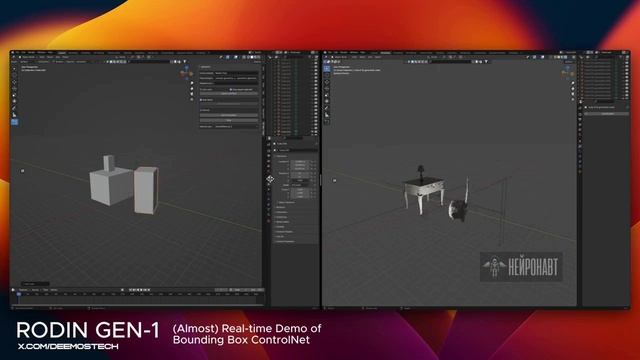Select the Add Cube tool in left Blender window

click(14, 122)
